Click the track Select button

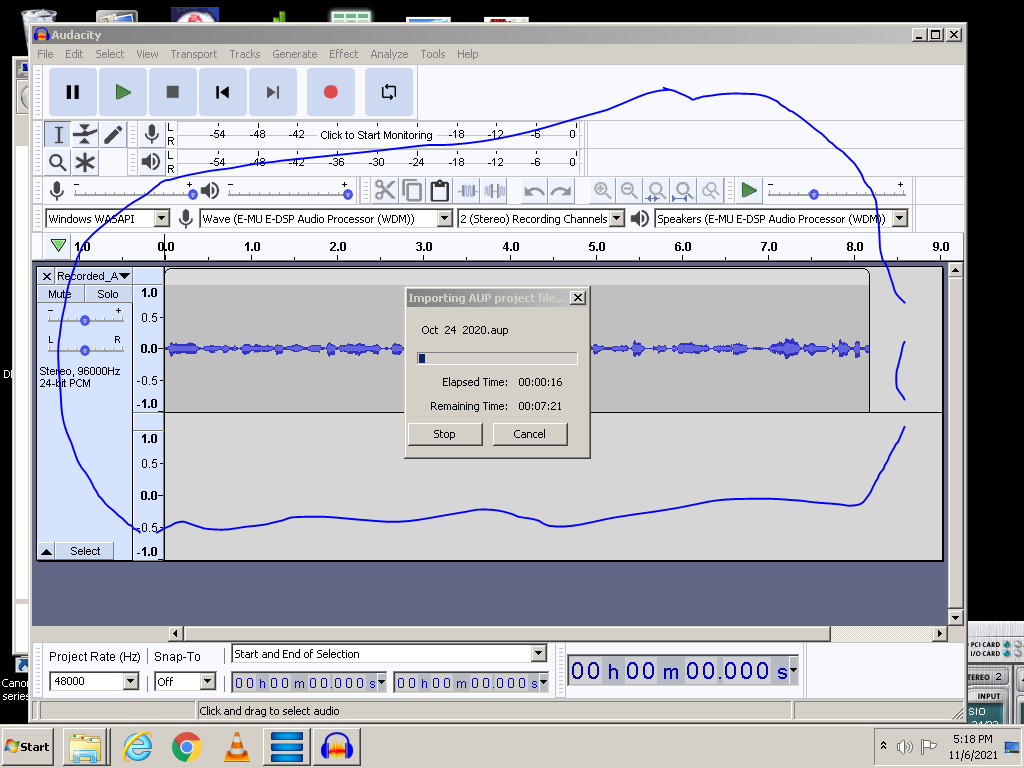point(85,551)
